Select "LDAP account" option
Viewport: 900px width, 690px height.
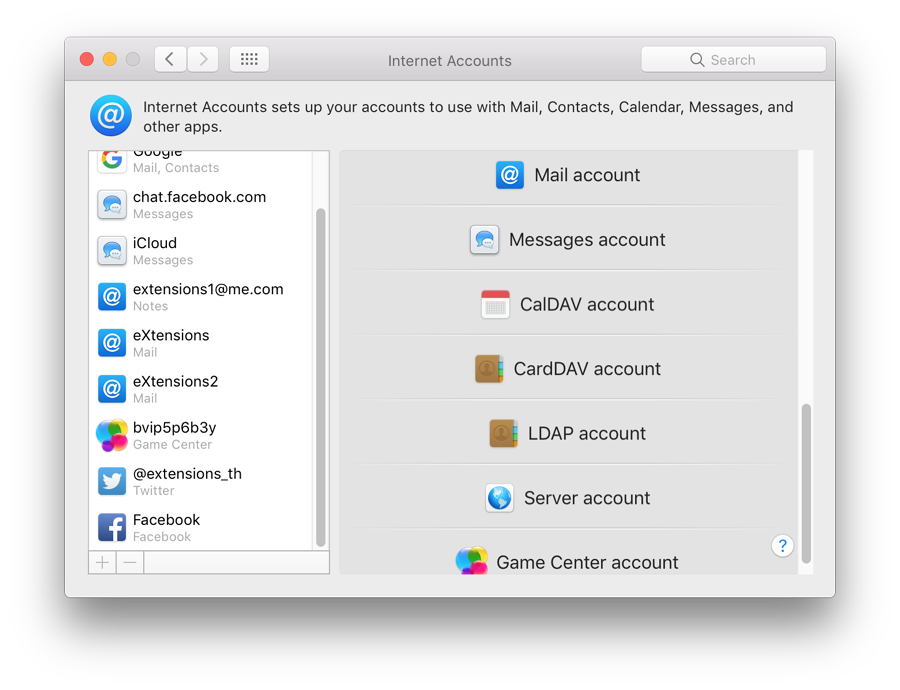click(x=568, y=433)
